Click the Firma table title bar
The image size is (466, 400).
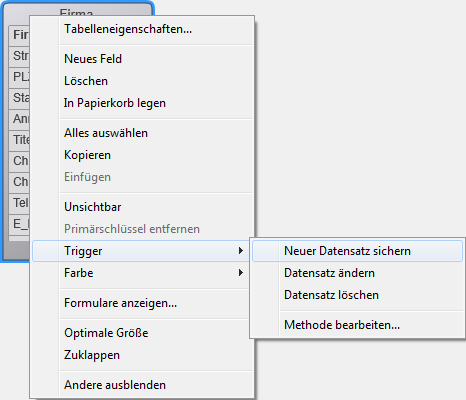click(77, 10)
